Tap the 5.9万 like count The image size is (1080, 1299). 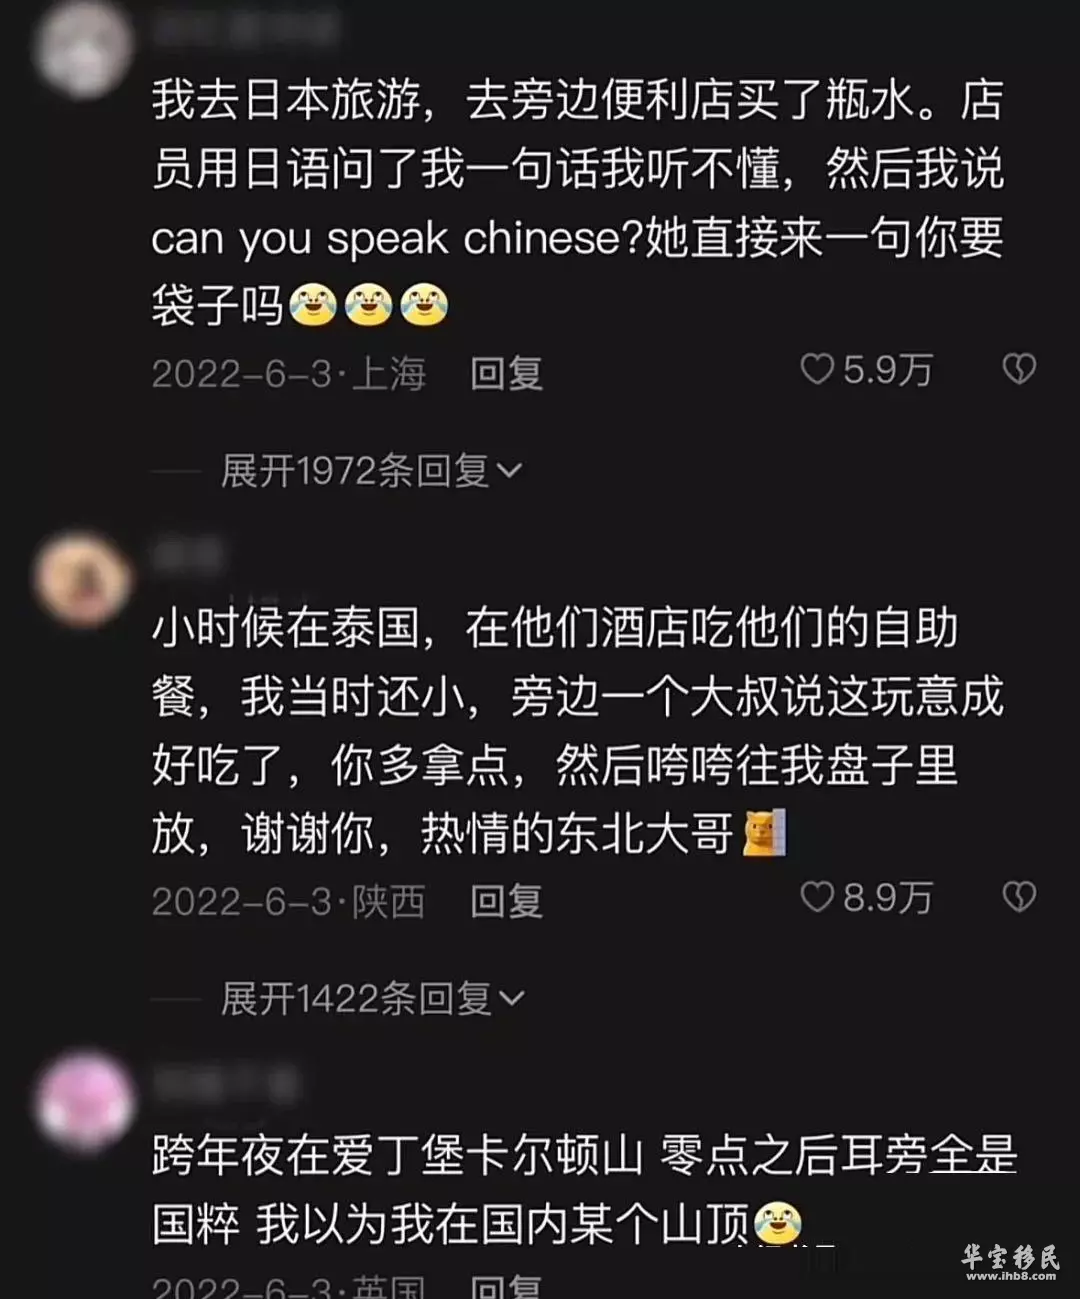coord(888,370)
